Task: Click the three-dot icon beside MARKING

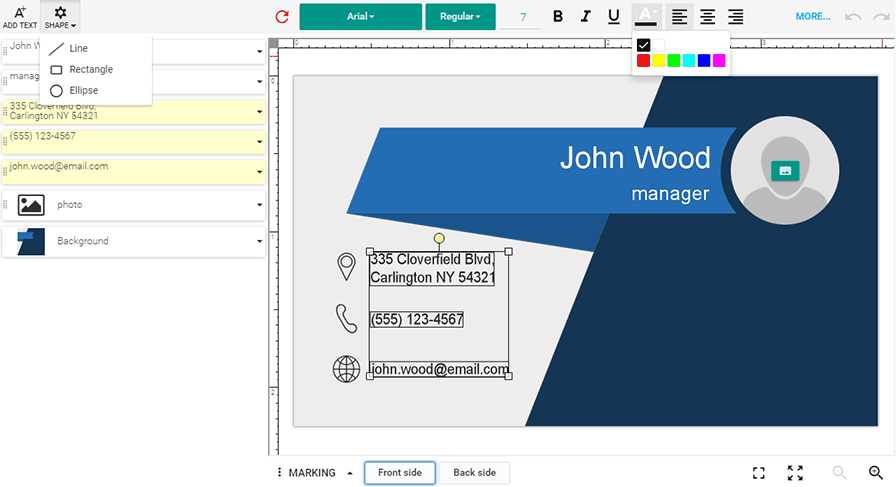Action: tap(279, 472)
